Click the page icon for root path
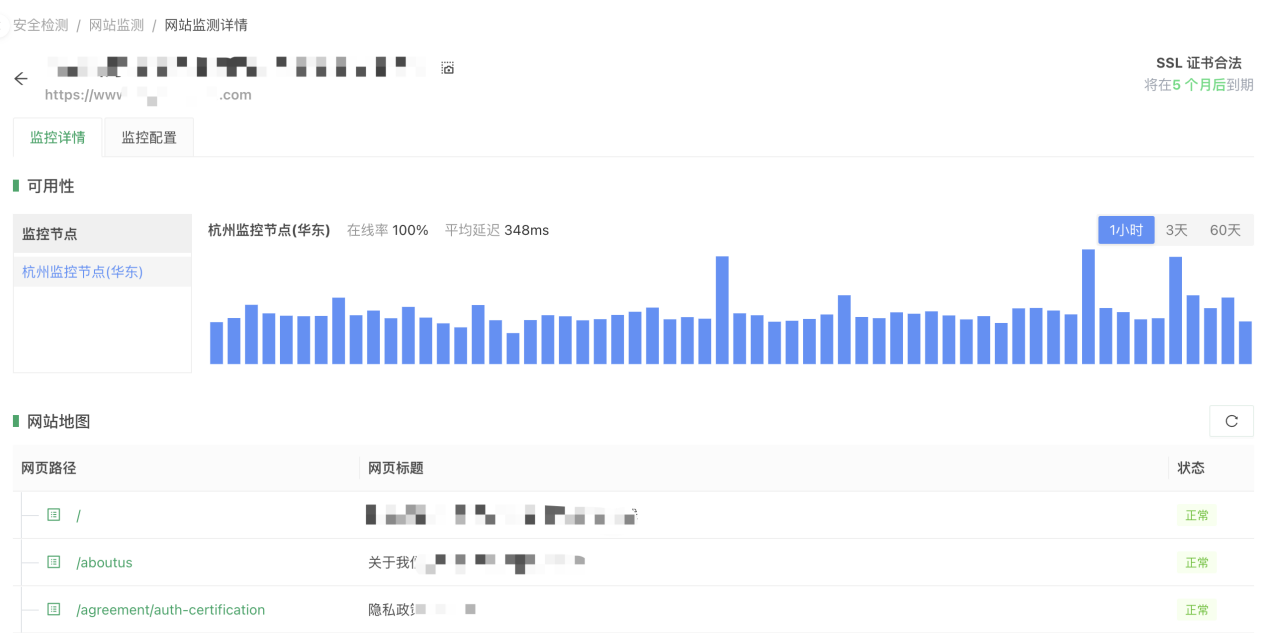Screen dimensions: 1266x633 (54, 515)
